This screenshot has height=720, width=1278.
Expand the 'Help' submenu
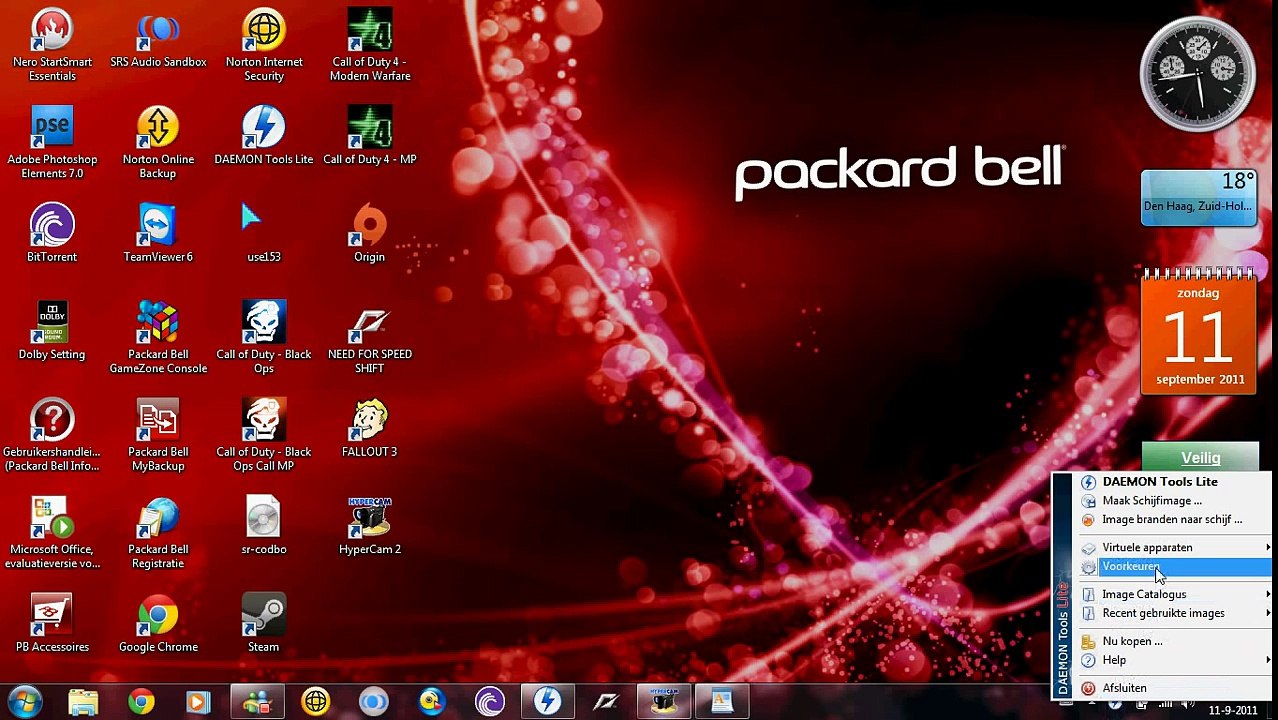1174,660
